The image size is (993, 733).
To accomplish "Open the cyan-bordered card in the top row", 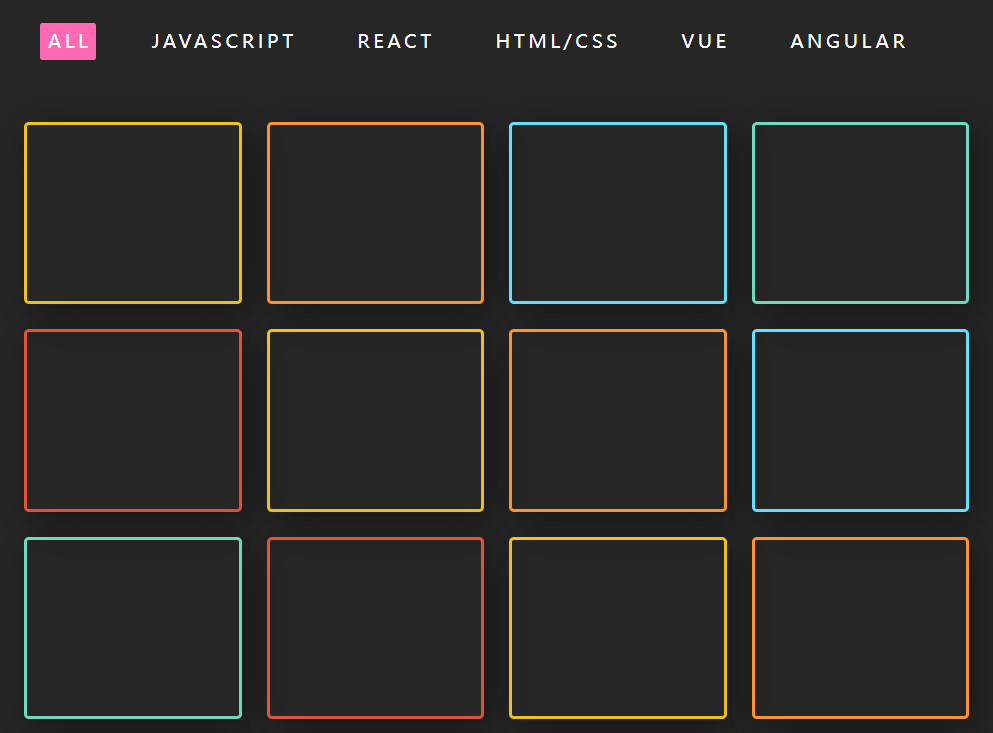I will tap(617, 212).
